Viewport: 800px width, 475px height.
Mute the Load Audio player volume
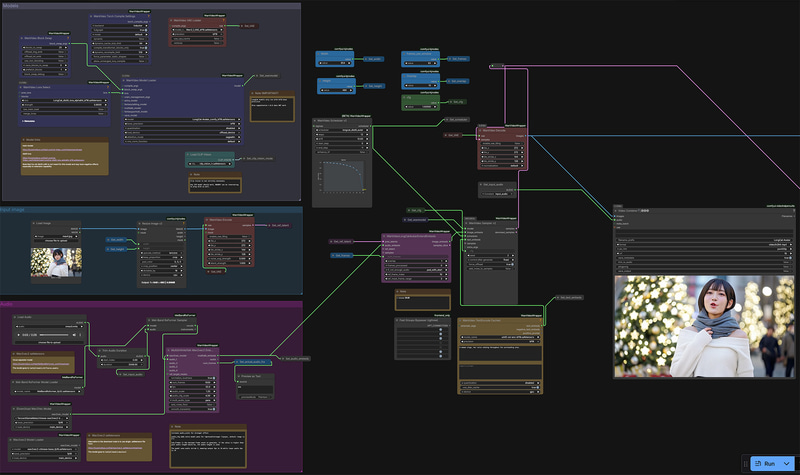(x=74, y=335)
